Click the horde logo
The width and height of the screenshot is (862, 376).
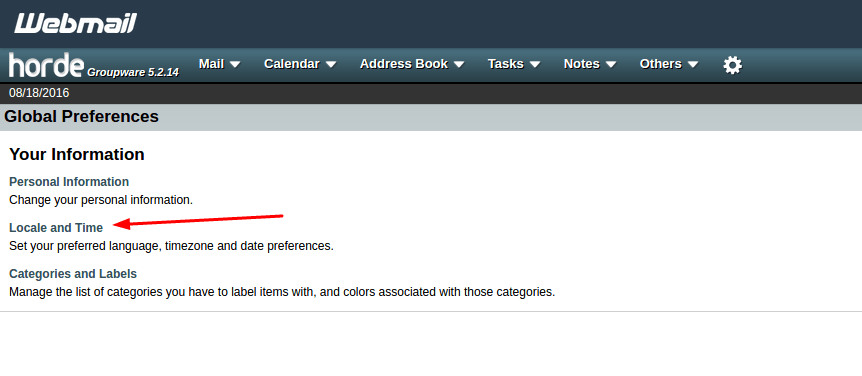click(x=47, y=65)
